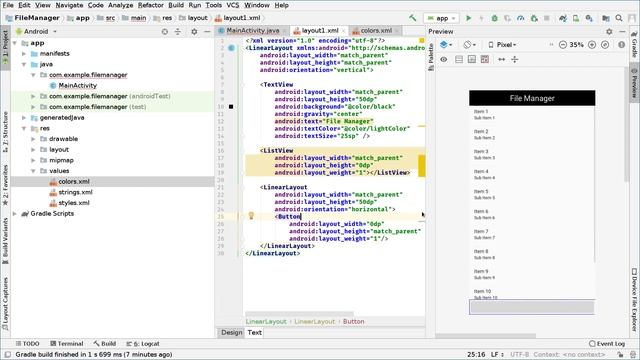Click the yellow warning stripe at top of editor
Image resolution: width=640 pixels, height=360 pixels.
(422, 40)
